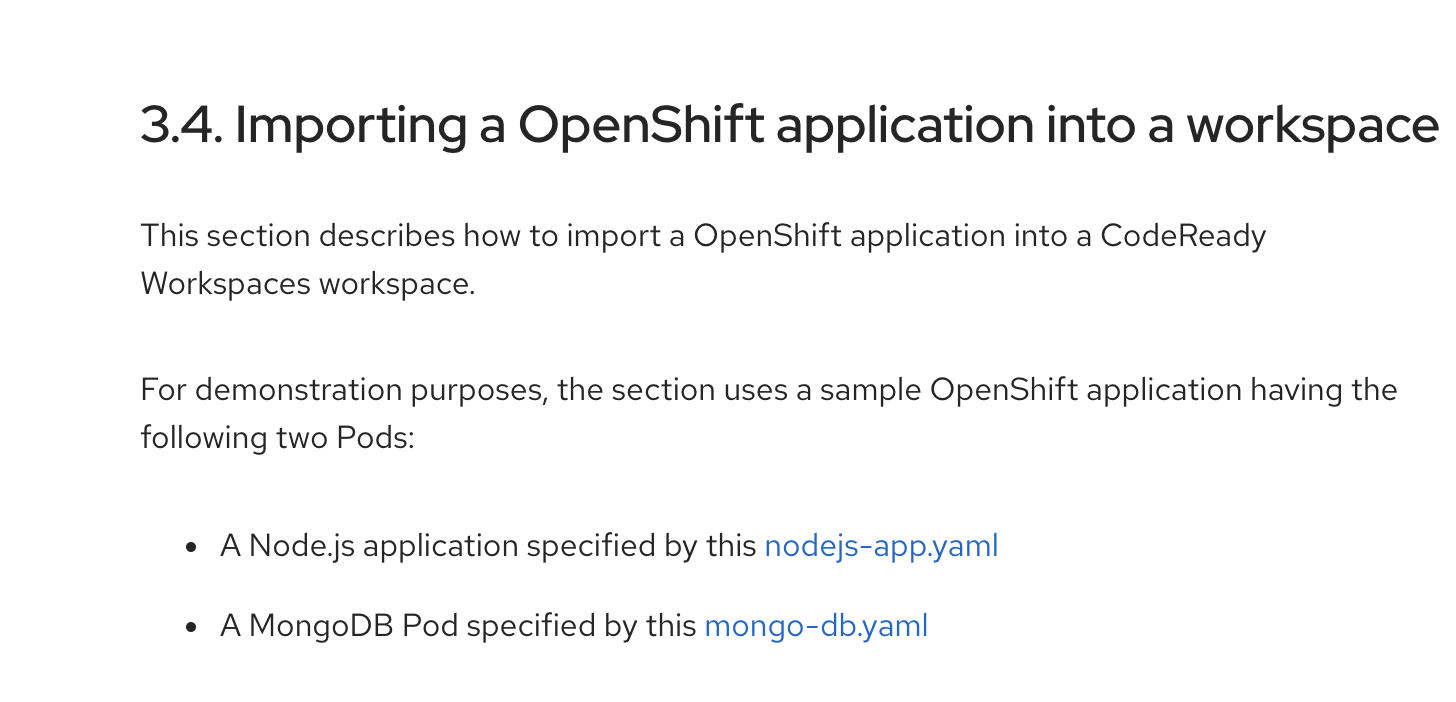Click the bullet before 'A Node.js application'

[190, 548]
